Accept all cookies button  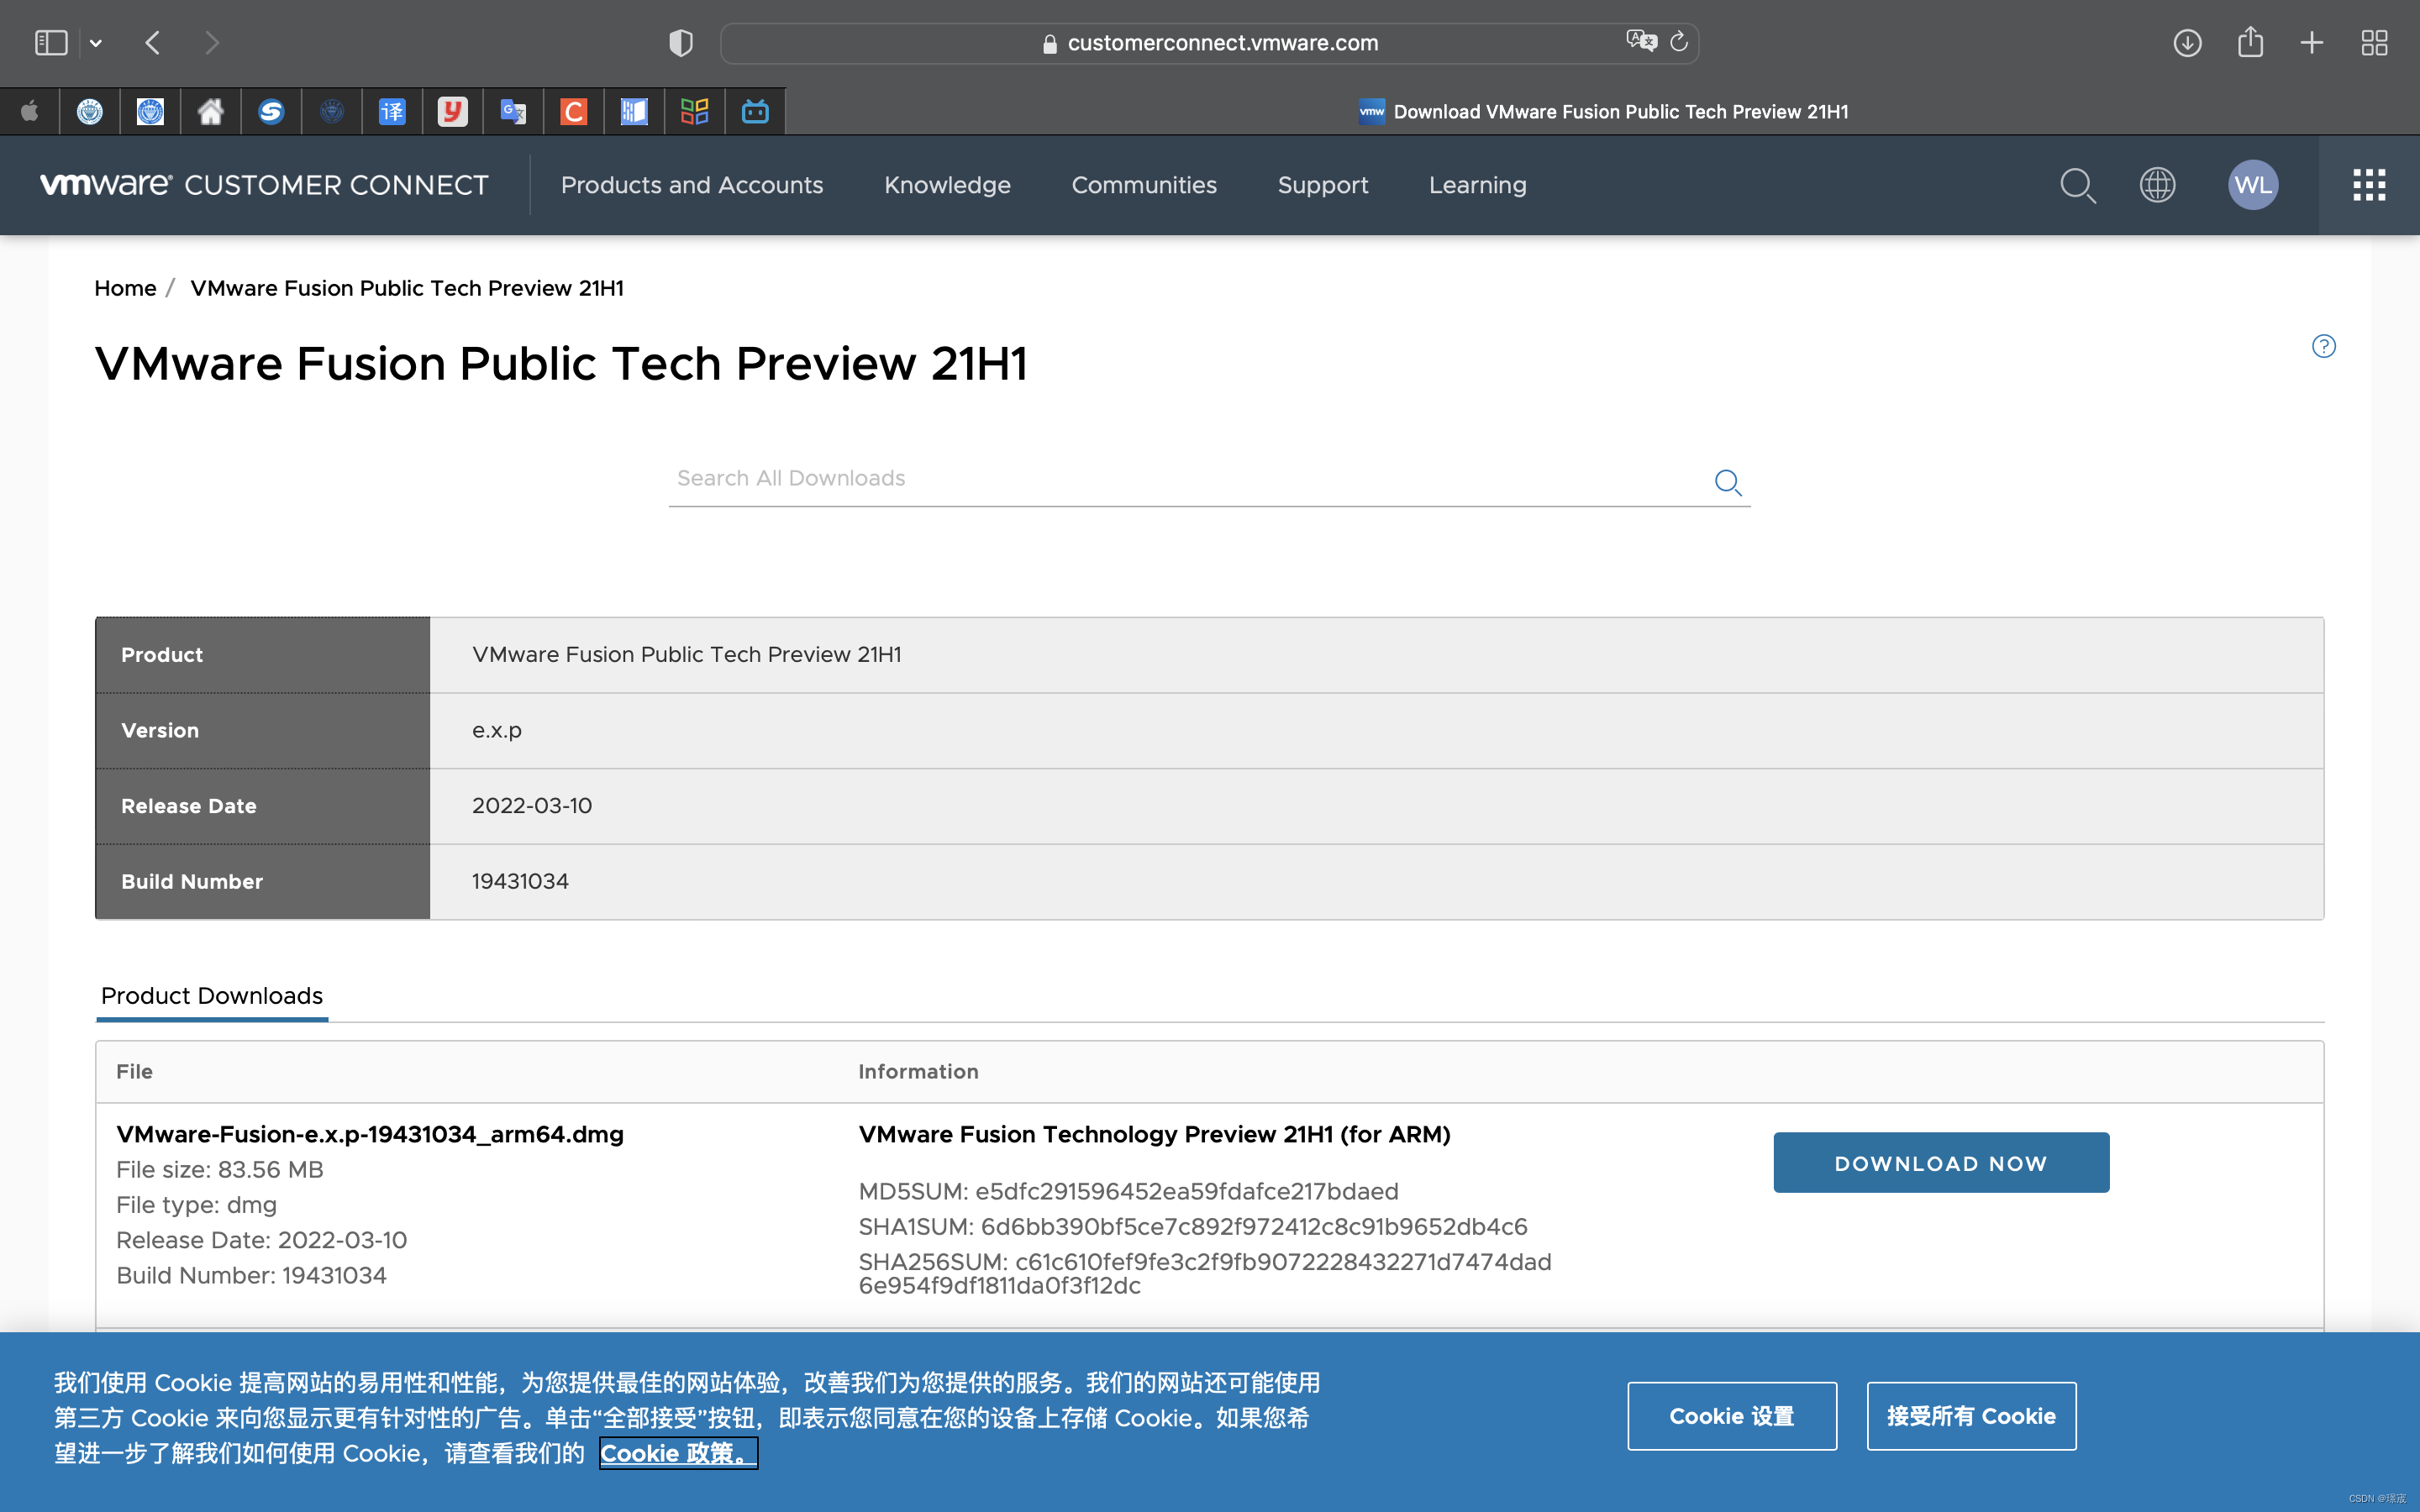pyautogui.click(x=1970, y=1415)
